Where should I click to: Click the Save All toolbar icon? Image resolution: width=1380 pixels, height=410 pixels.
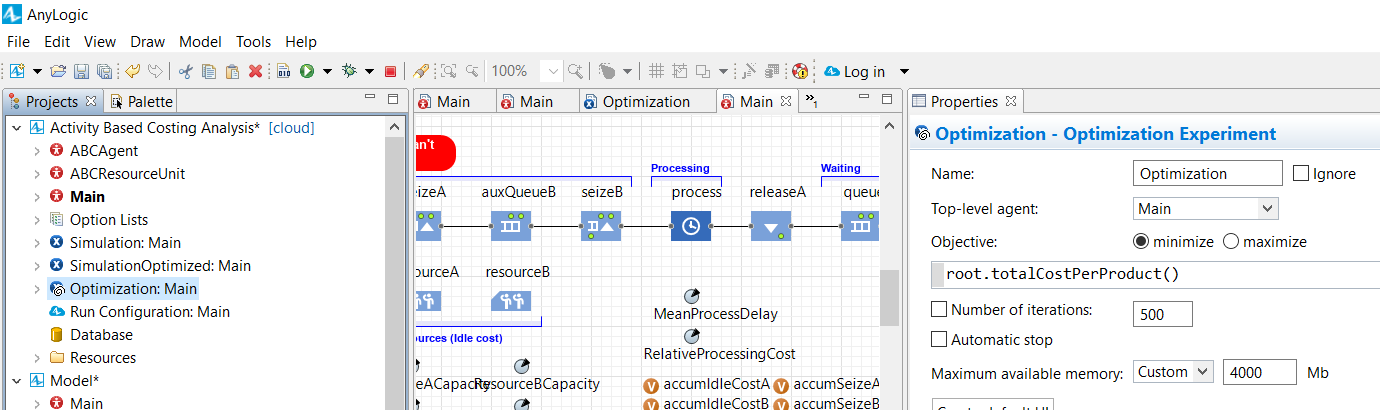103,71
